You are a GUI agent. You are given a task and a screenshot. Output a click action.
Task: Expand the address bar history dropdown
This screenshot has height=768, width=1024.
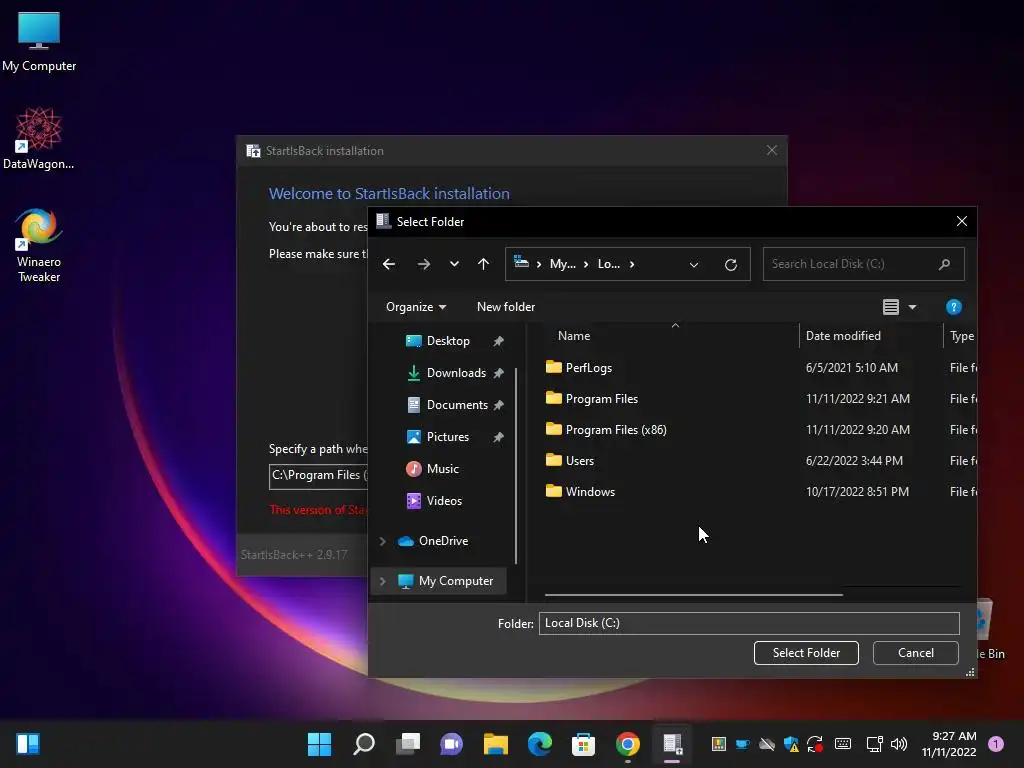click(x=694, y=264)
